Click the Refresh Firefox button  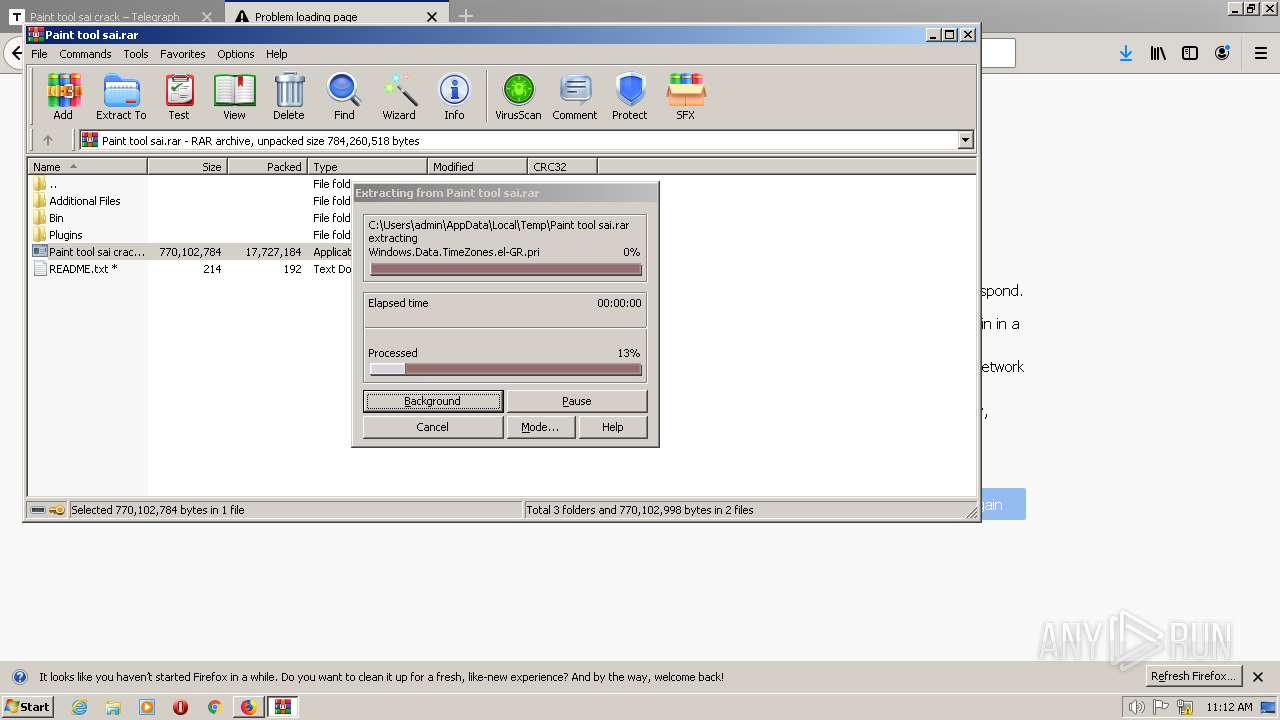point(1194,676)
